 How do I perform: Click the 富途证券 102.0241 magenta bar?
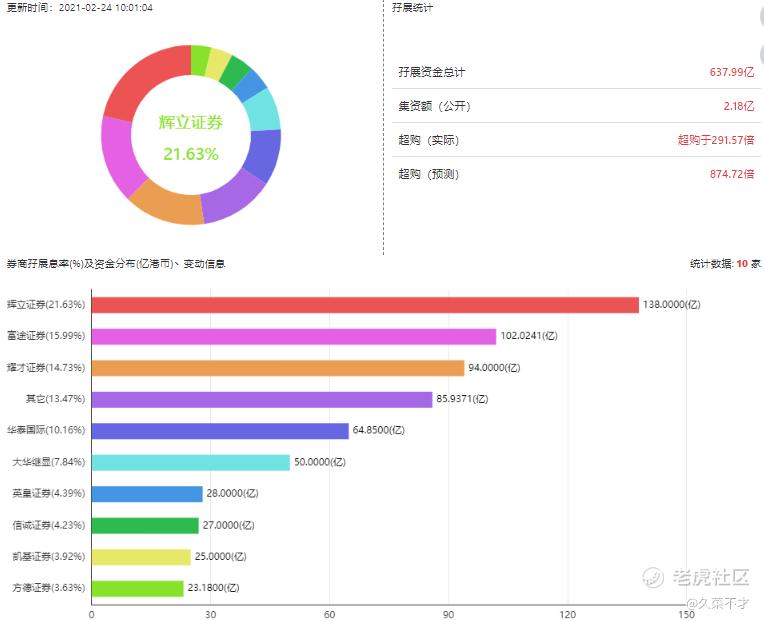tap(294, 336)
